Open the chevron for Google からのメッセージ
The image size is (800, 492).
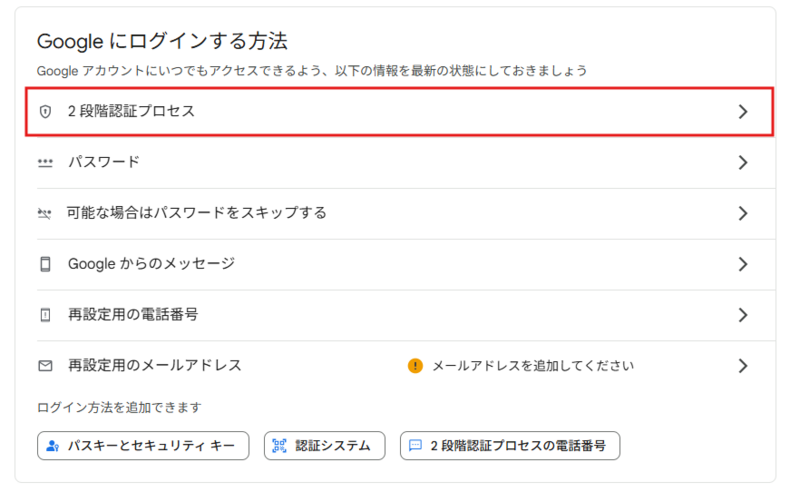coord(743,264)
